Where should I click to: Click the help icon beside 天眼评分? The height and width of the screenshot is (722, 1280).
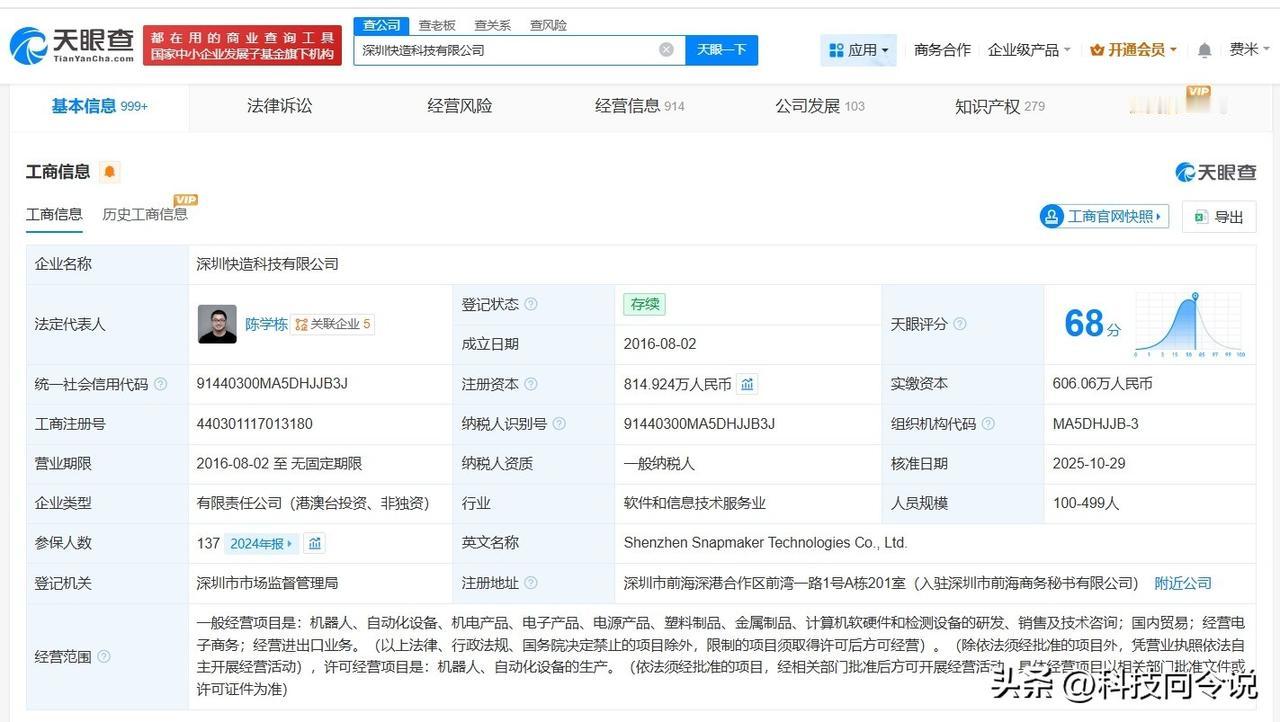[960, 324]
